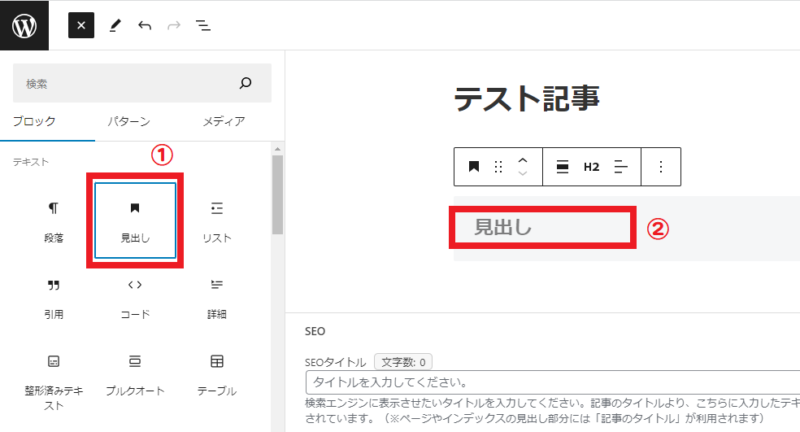Viewport: 800px width, 432px height.
Task: Select the pencil edit tool
Action: click(114, 26)
